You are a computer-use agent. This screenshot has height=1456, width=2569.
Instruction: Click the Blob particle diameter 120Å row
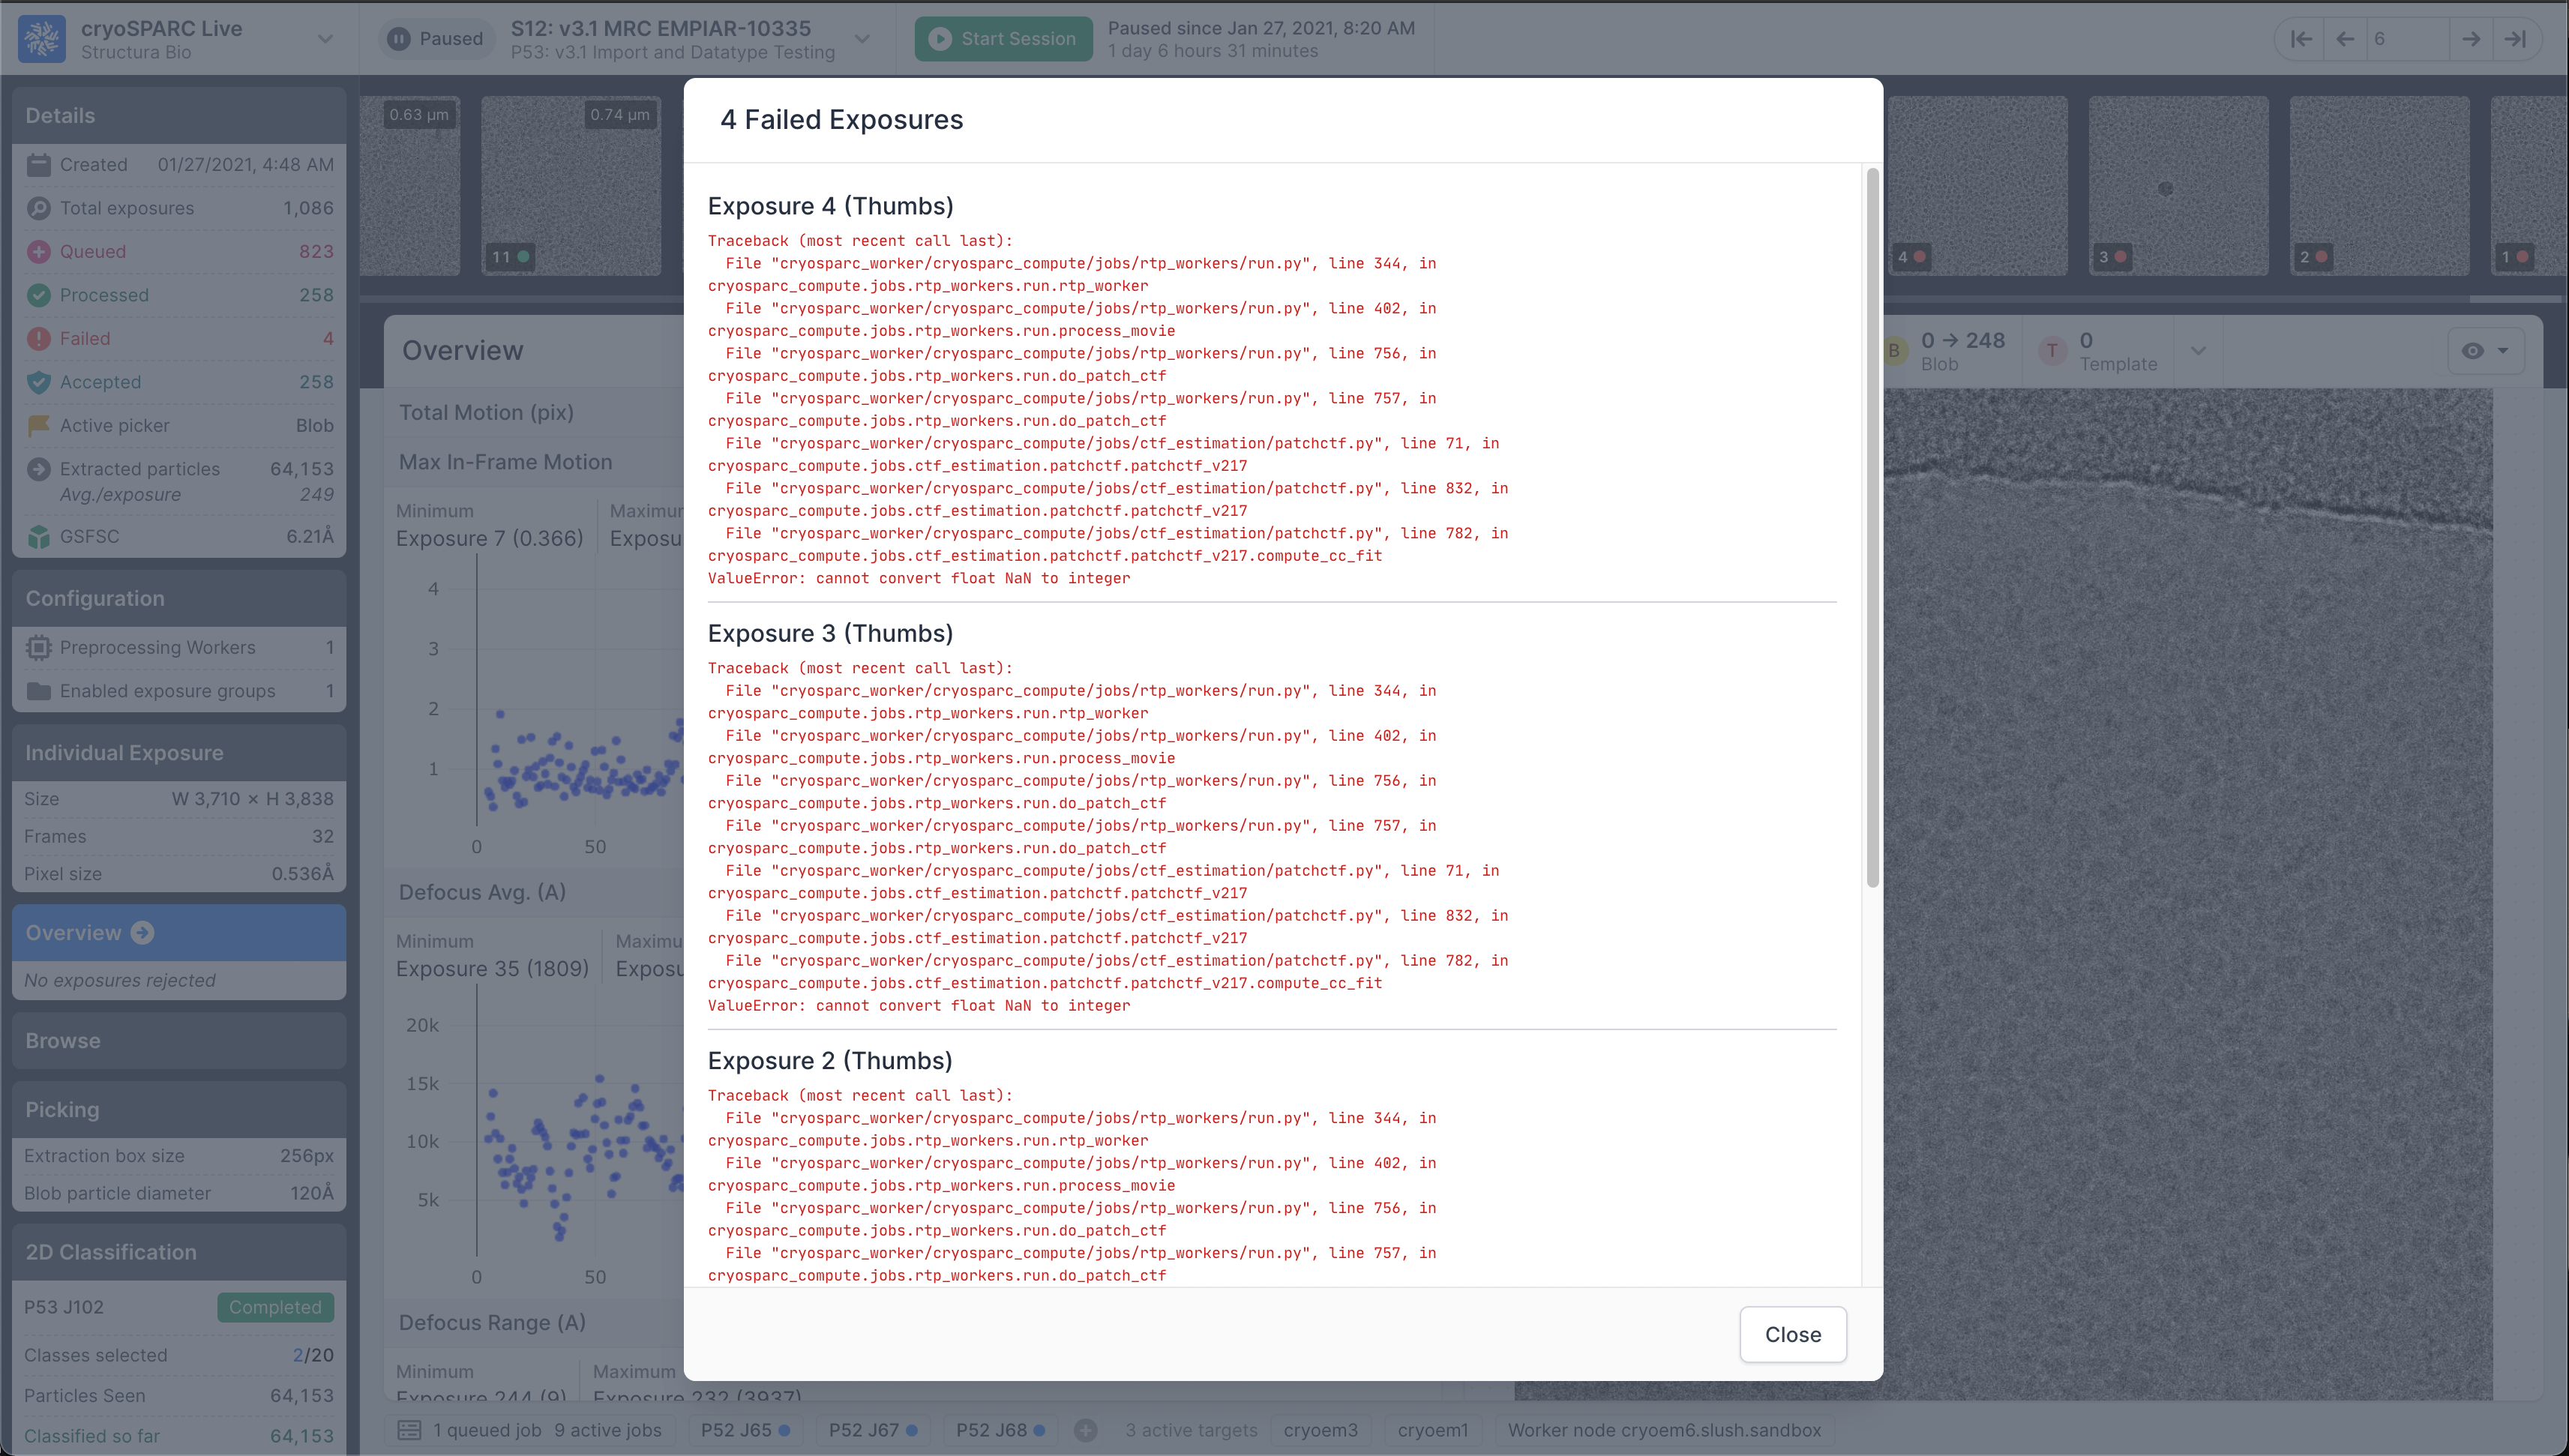point(179,1193)
